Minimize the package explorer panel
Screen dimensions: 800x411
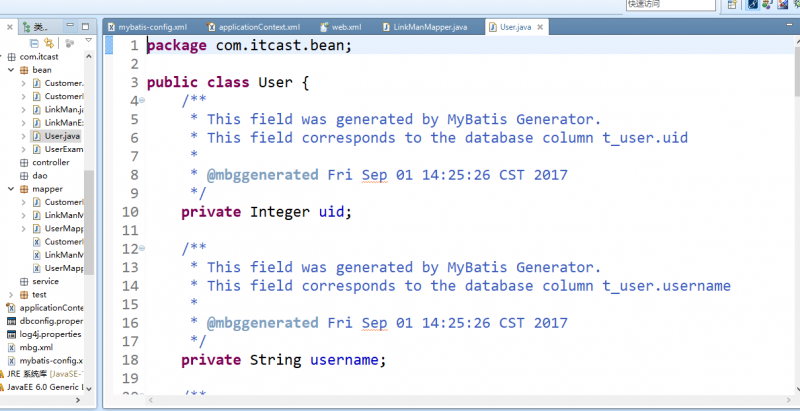click(70, 25)
